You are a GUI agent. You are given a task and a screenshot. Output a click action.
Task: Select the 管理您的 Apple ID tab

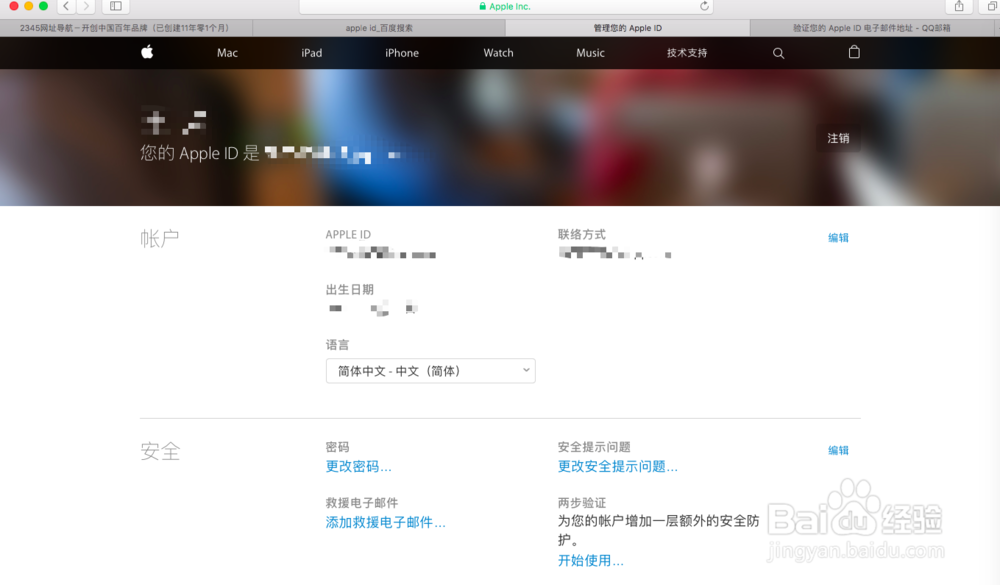pos(628,28)
